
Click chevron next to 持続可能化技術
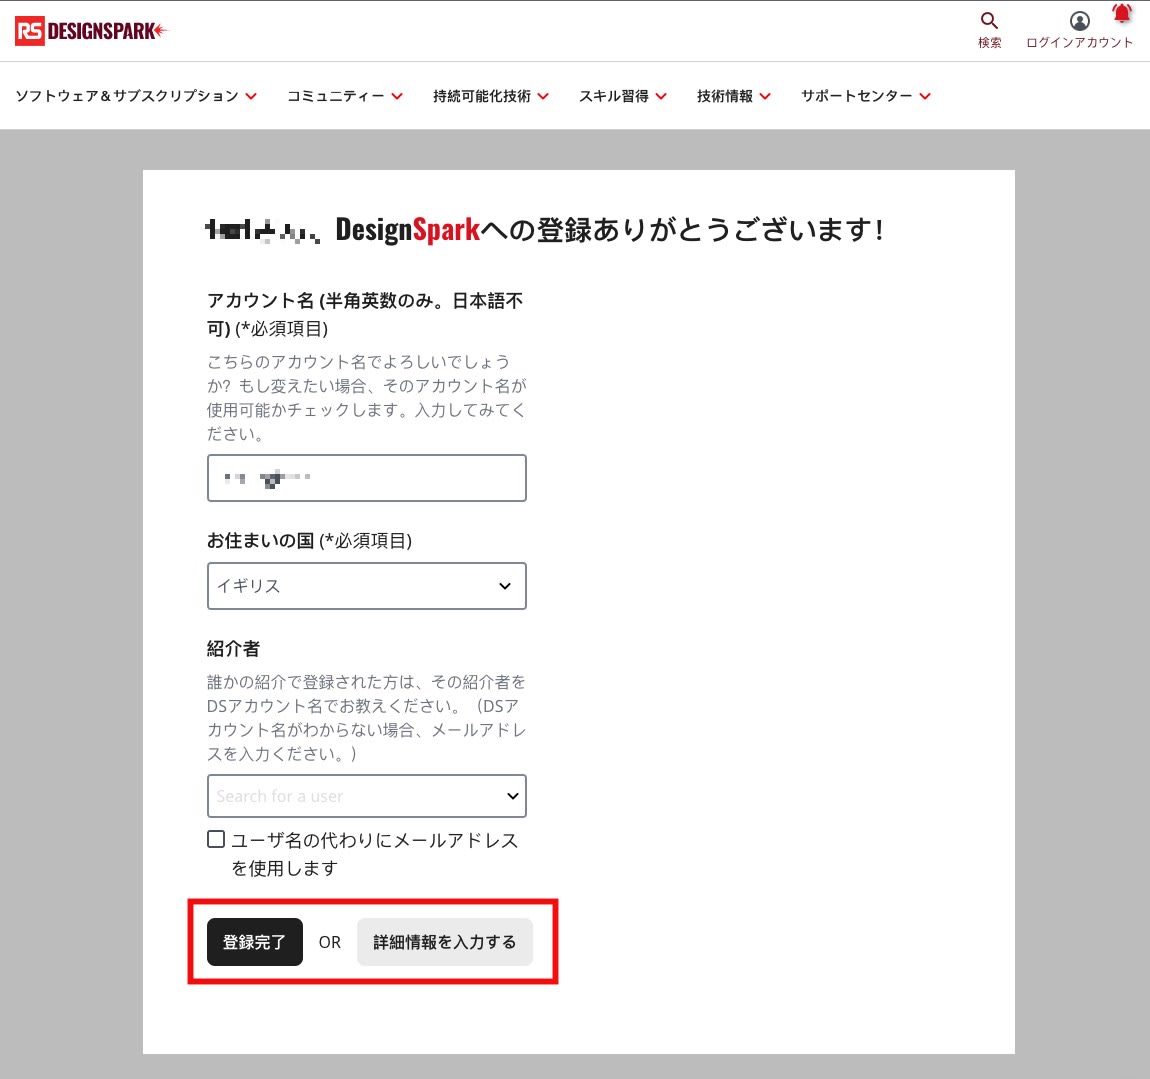point(543,96)
